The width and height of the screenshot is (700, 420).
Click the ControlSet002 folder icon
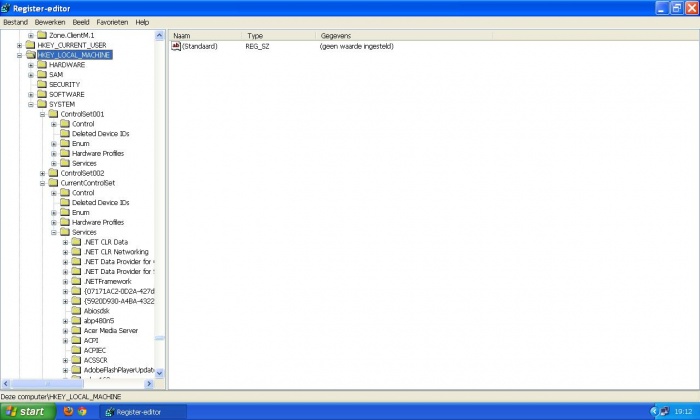tap(54, 173)
